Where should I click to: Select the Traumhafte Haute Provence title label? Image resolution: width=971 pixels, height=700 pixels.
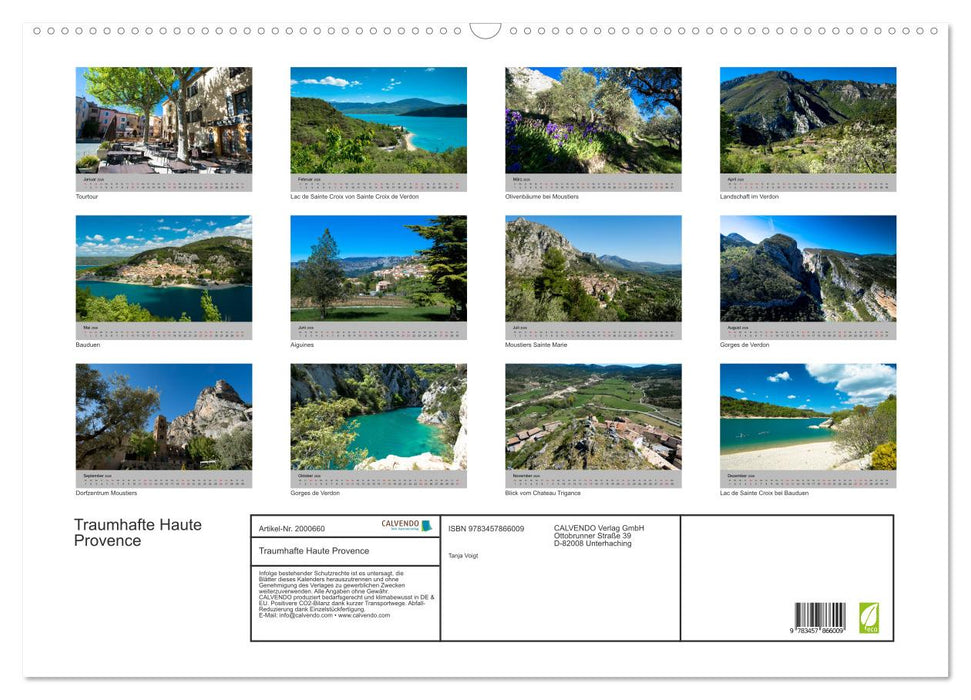314,550
